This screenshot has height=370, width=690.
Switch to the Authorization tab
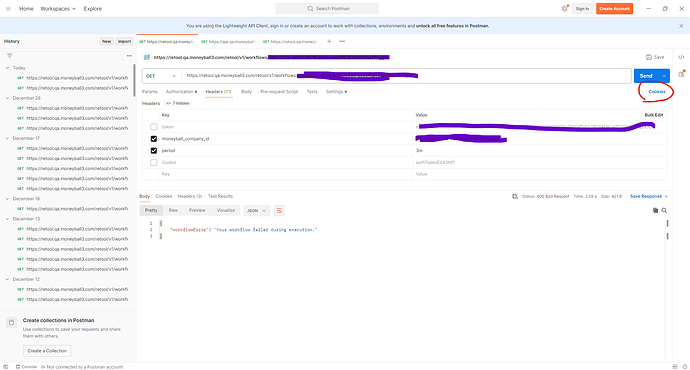click(x=181, y=92)
